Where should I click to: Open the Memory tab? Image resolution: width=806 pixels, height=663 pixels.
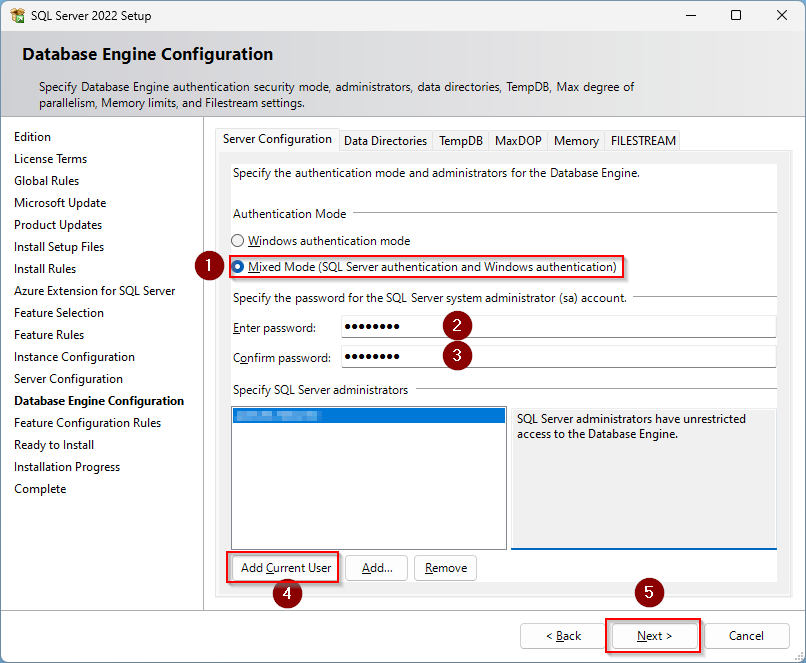click(576, 141)
